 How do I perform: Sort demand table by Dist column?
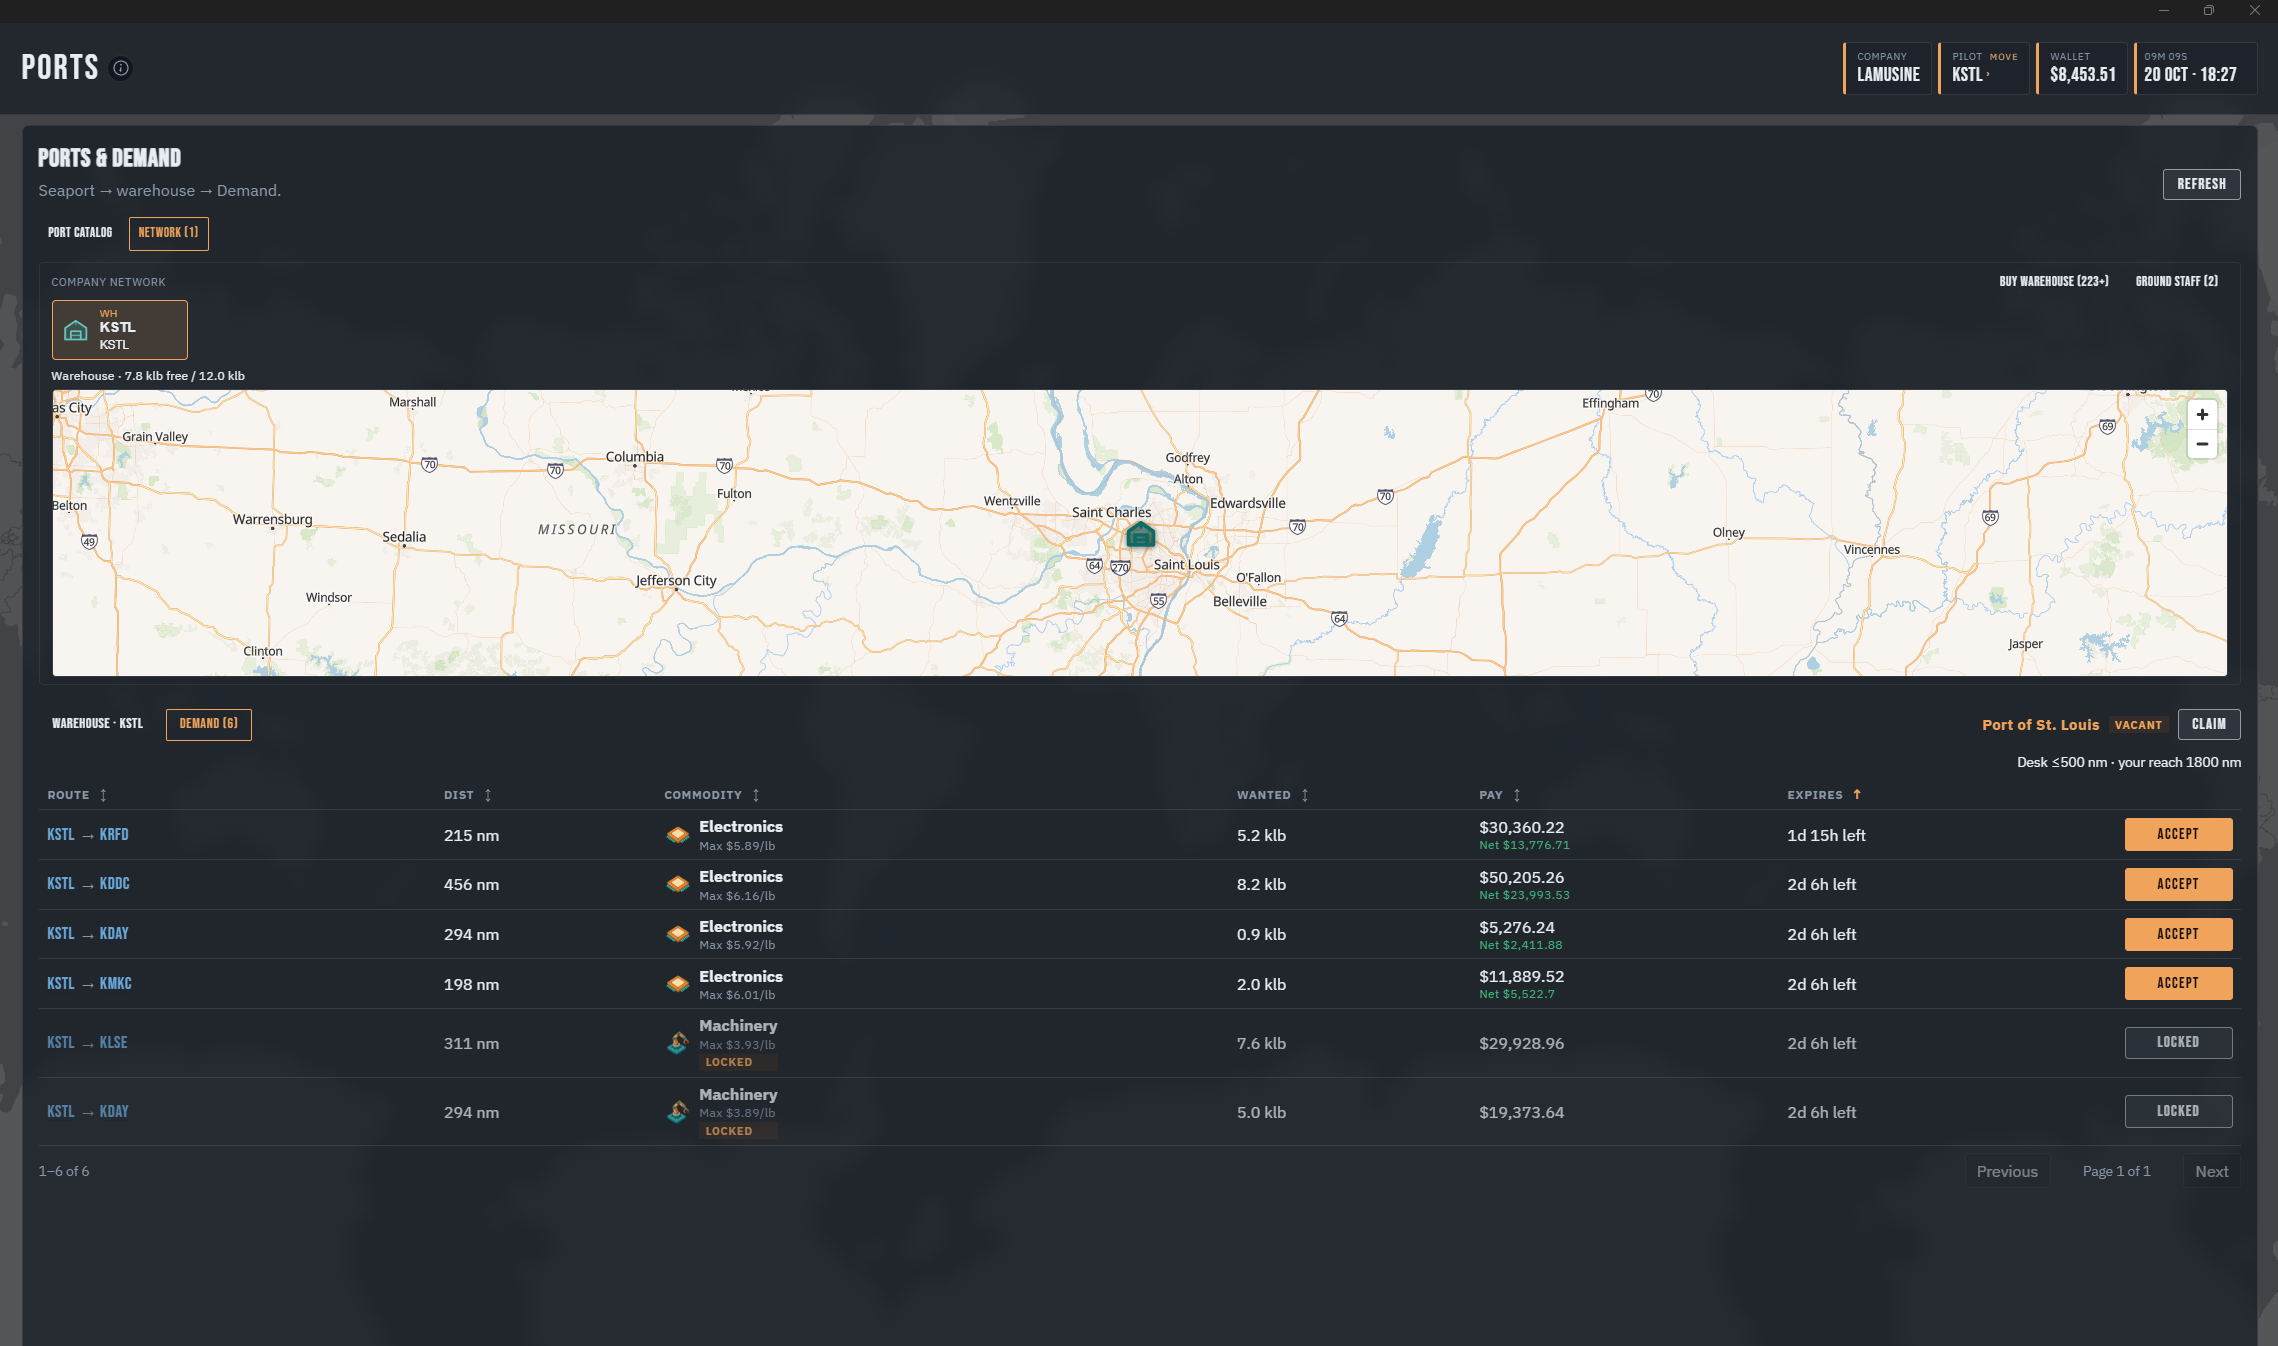tap(467, 795)
